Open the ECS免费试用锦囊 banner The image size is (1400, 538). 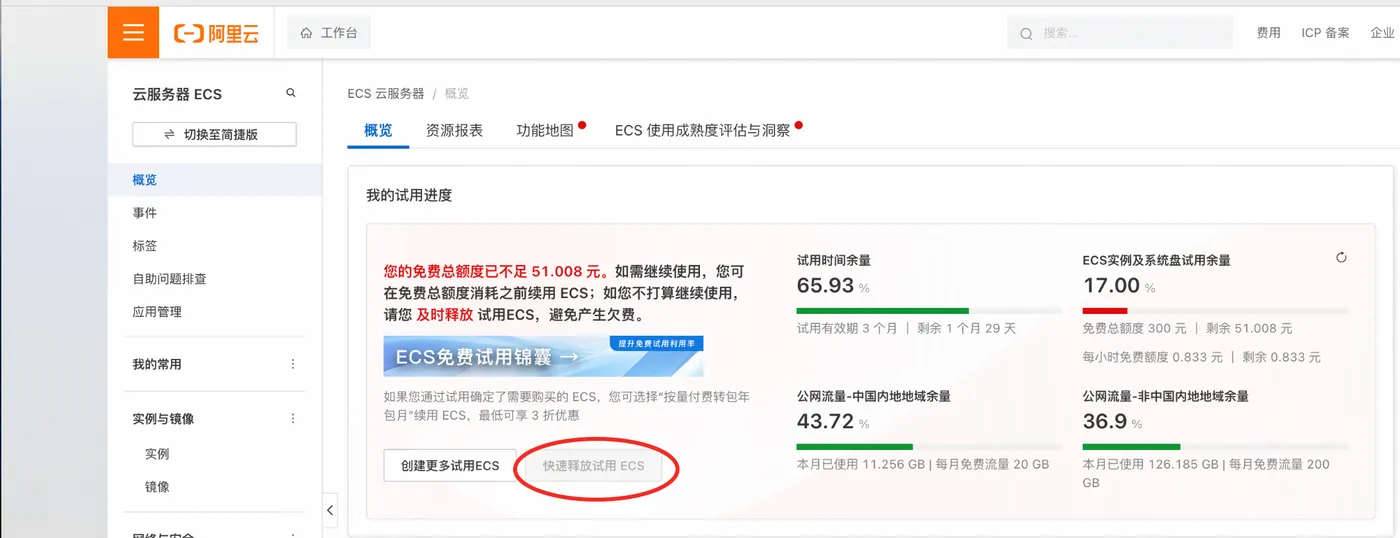543,356
